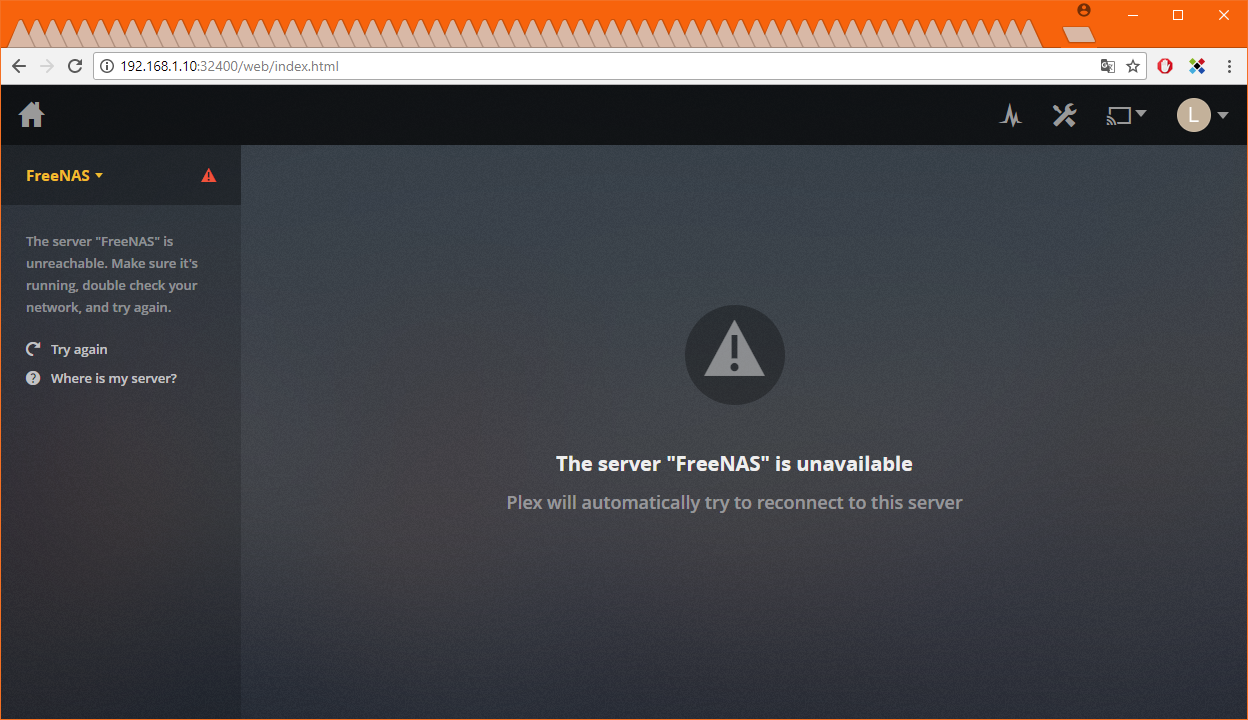Click the red server warning triangle
The height and width of the screenshot is (720, 1248).
pyautogui.click(x=208, y=176)
